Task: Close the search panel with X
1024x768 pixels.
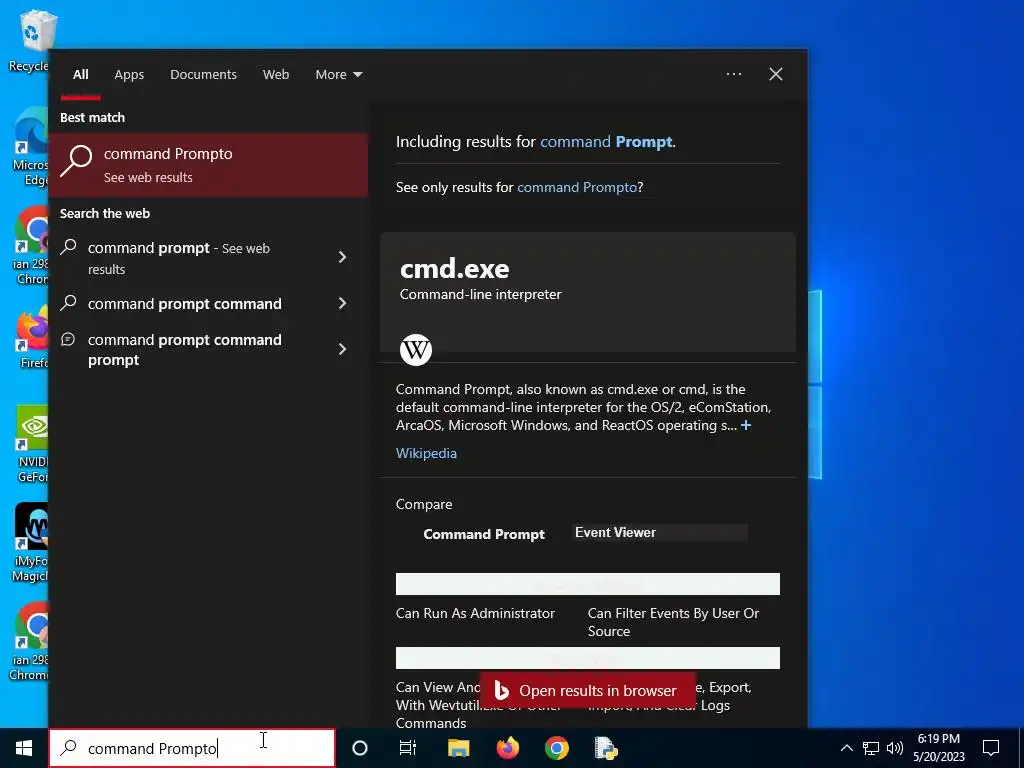Action: (x=776, y=74)
